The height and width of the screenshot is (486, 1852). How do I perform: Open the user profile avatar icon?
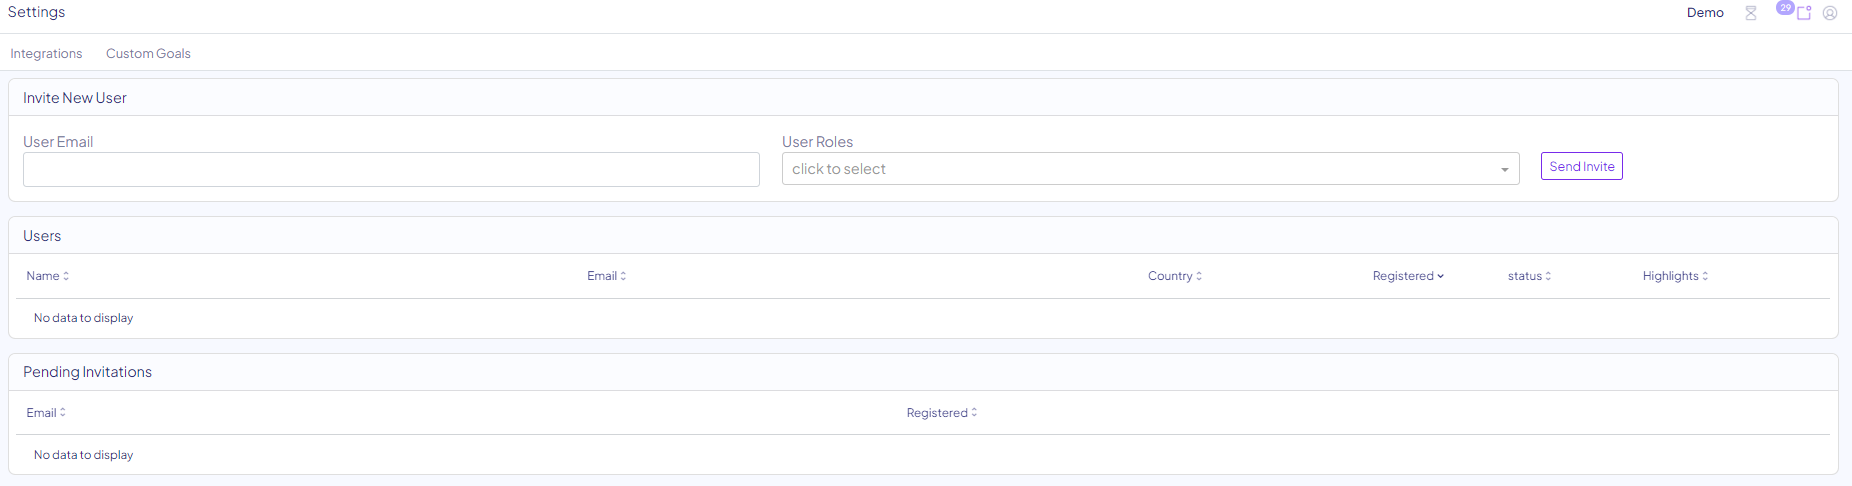[x=1830, y=13]
